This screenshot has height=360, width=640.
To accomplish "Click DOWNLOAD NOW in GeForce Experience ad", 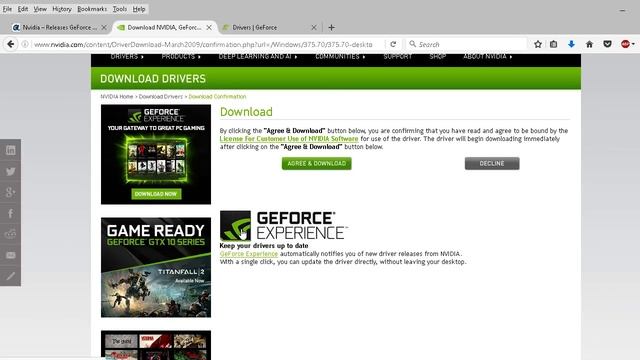I will pyautogui.click(x=156, y=194).
